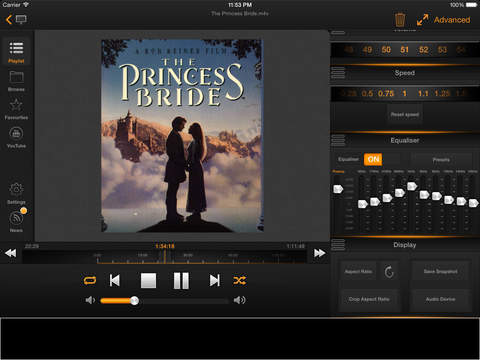Delete file with trash icon
This screenshot has width=480, height=360.
pos(400,20)
